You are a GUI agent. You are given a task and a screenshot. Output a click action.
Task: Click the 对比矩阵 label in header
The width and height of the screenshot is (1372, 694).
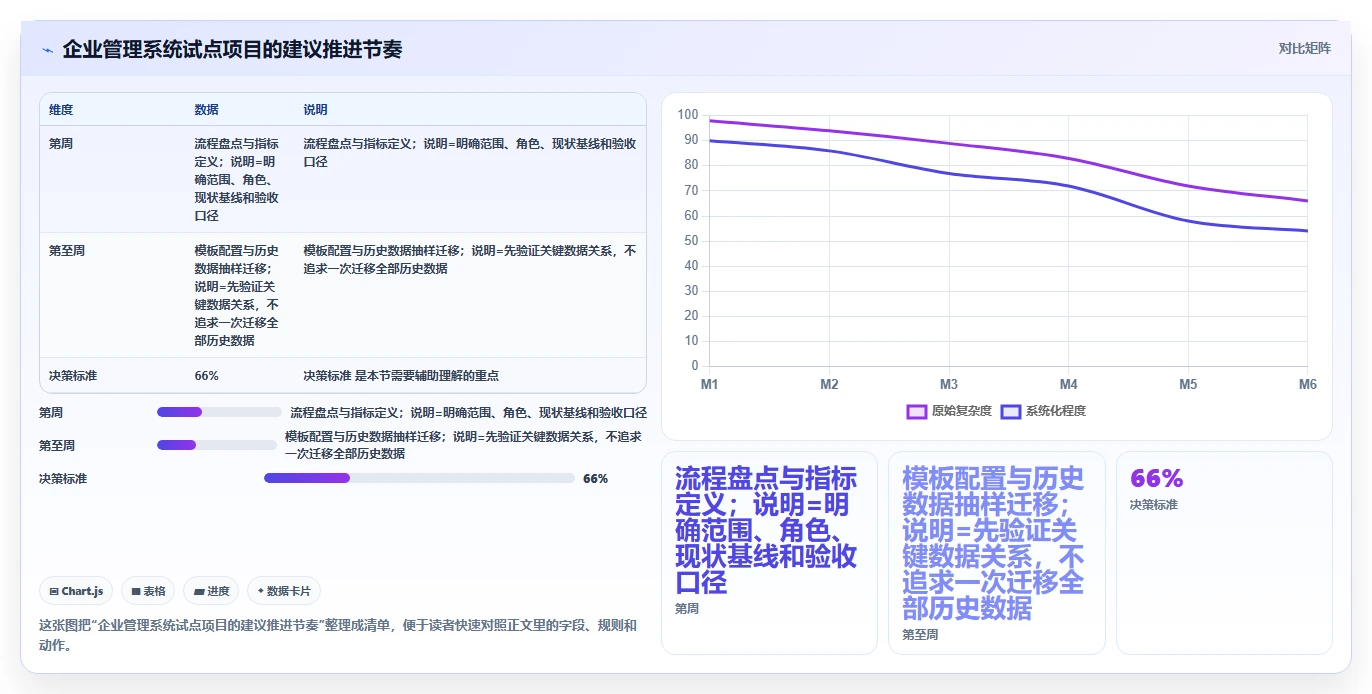[x=1304, y=48]
